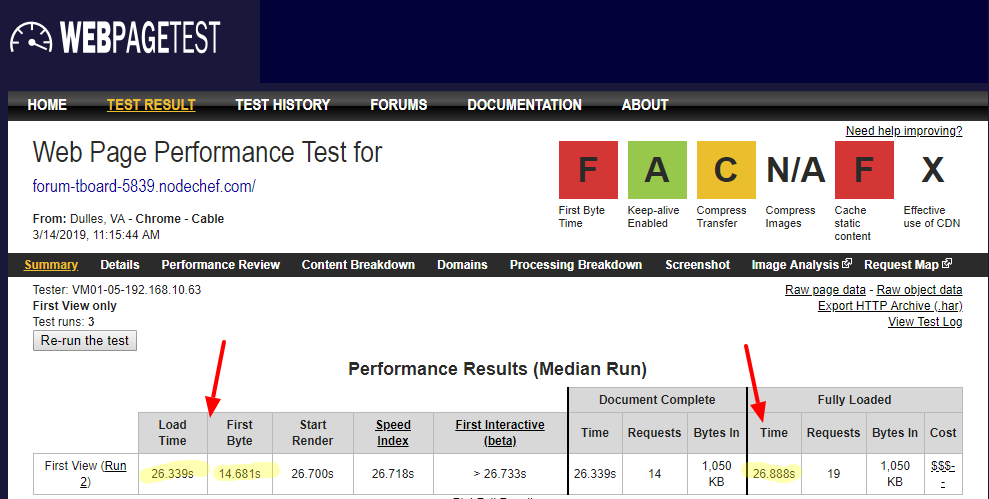
Task: Click the Fully Loaded Time value 26.888s
Action: [x=774, y=474]
